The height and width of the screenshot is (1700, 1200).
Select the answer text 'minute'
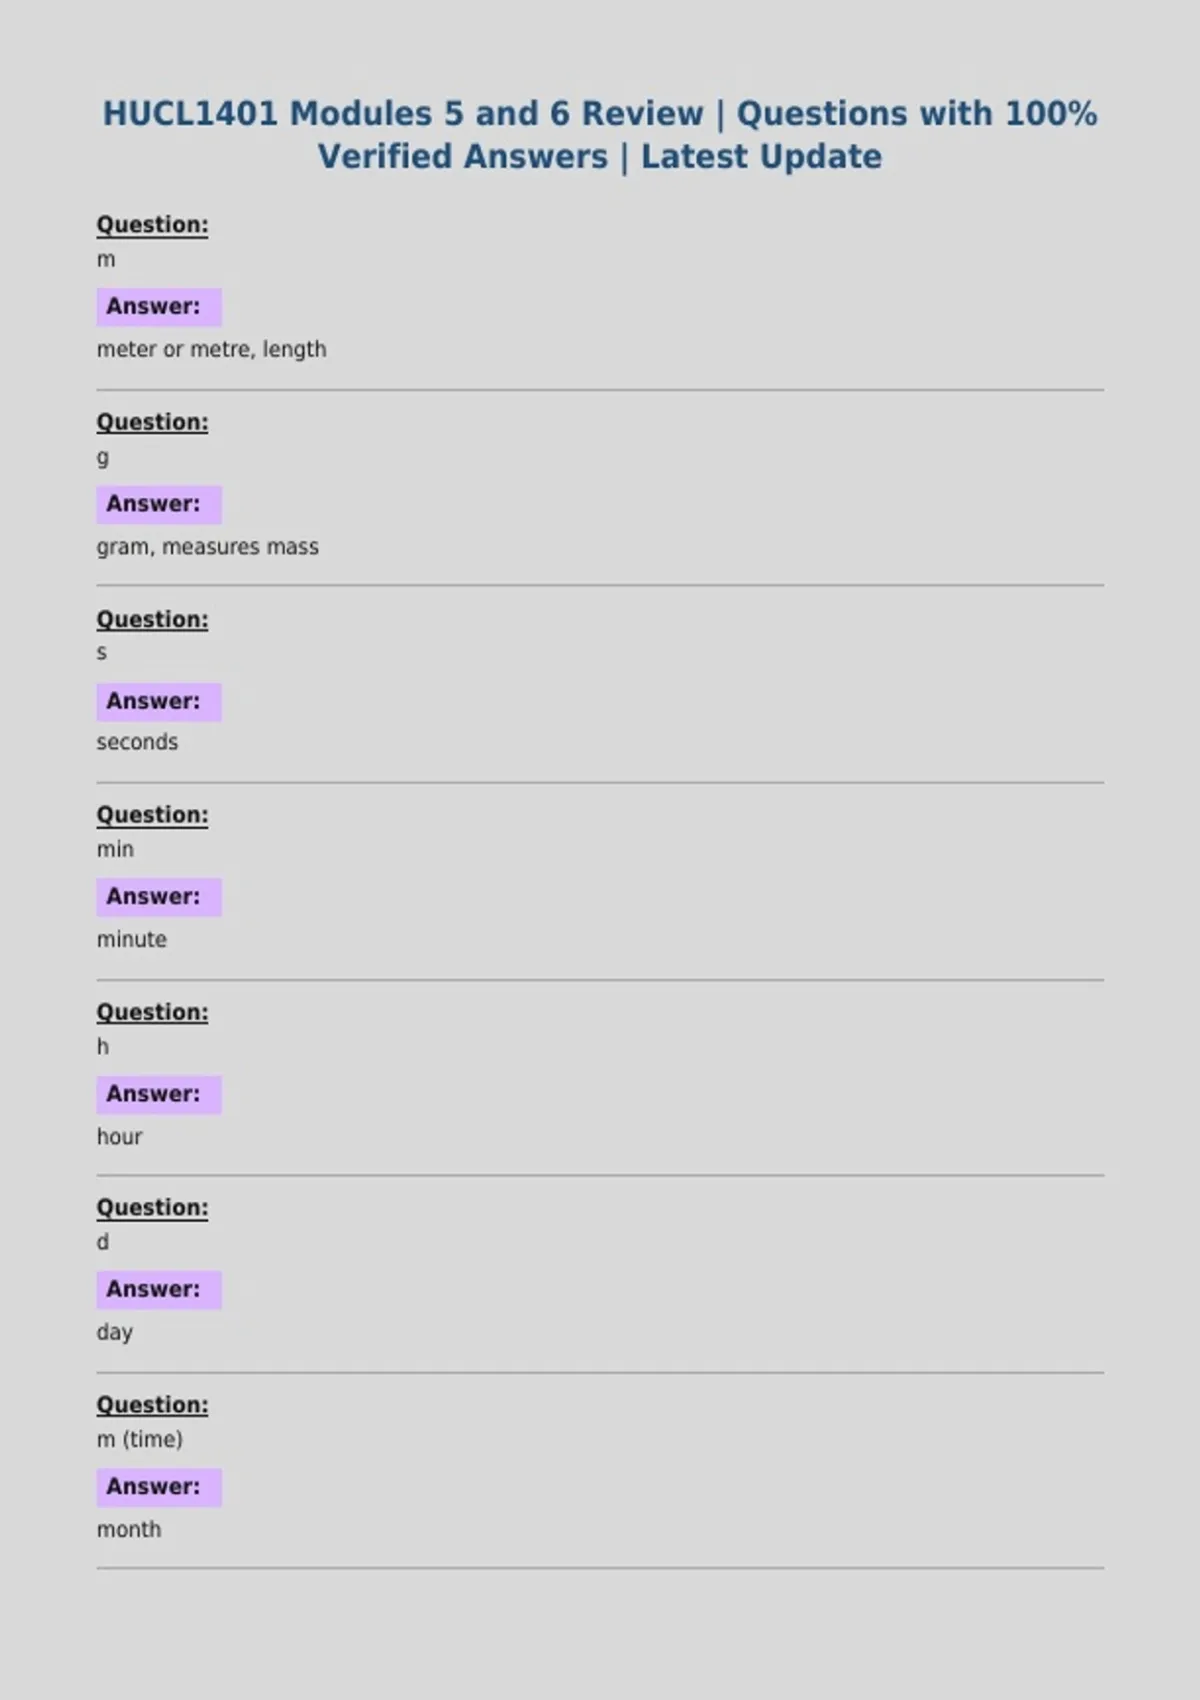tap(131, 939)
